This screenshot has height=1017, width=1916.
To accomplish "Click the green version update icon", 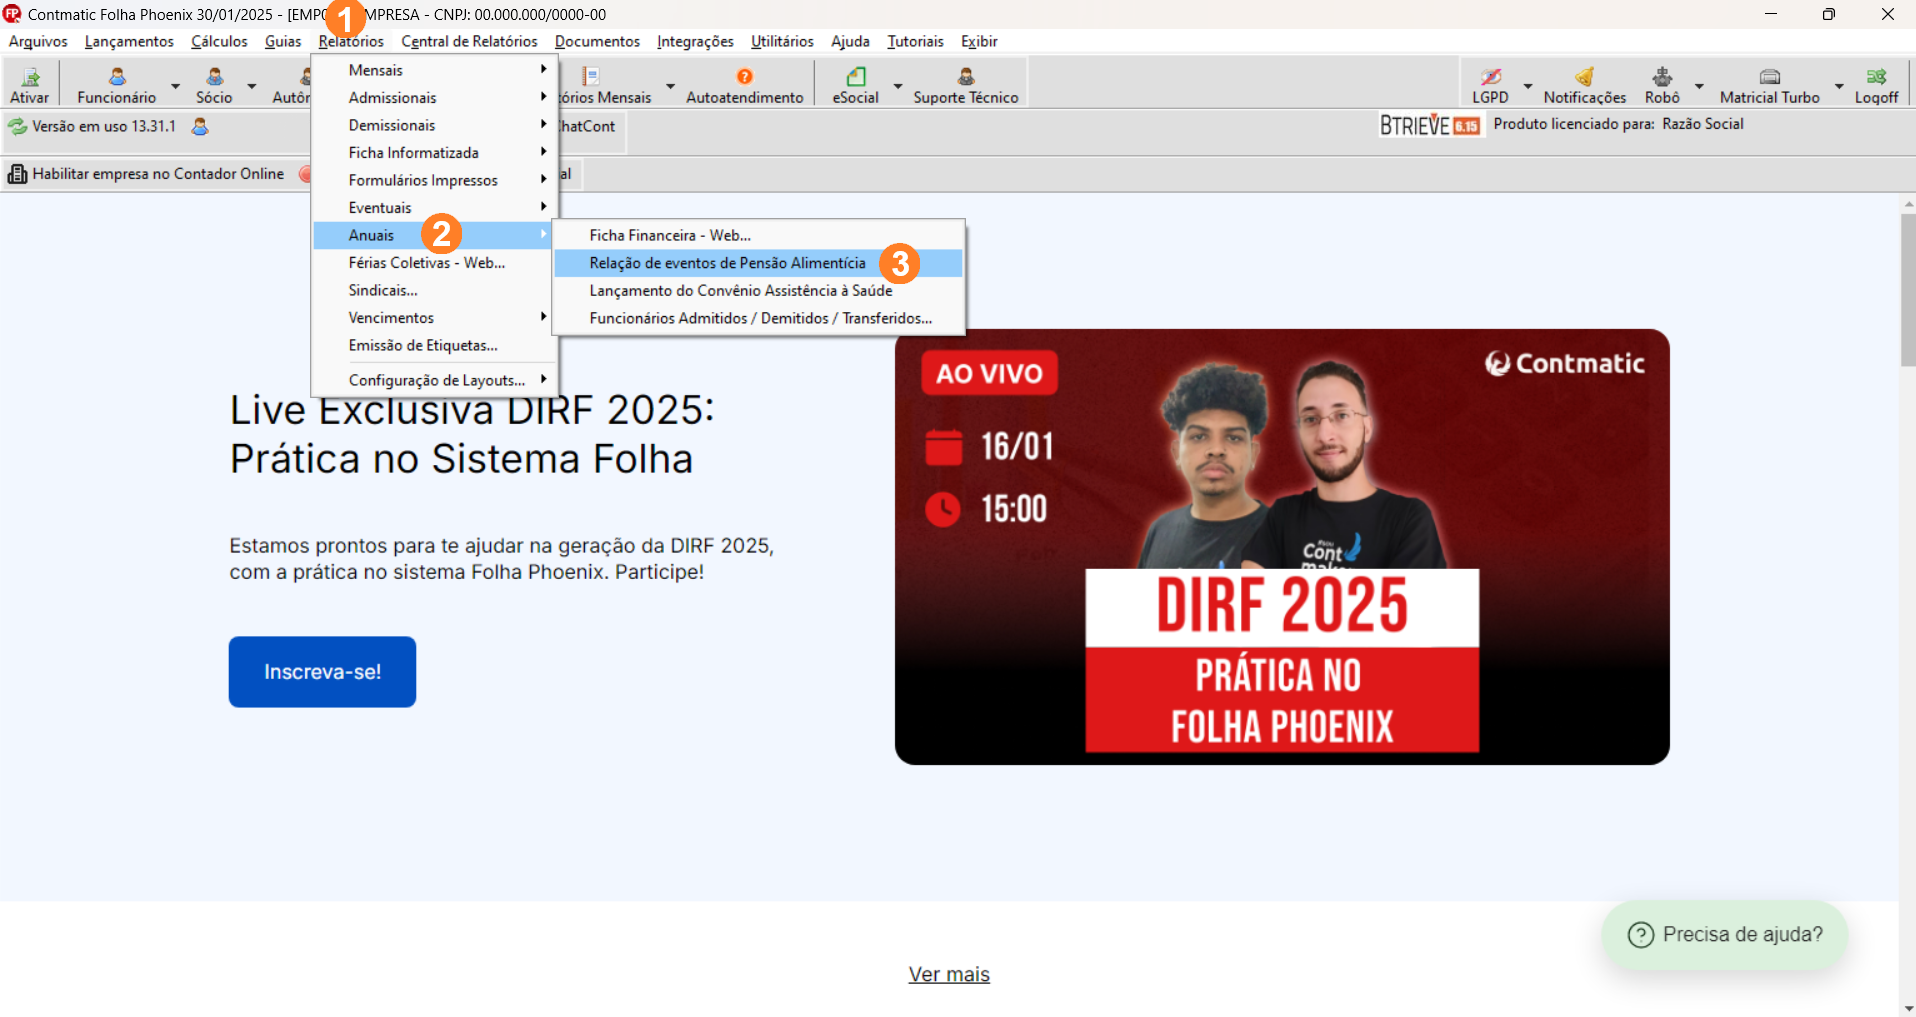I will pyautogui.click(x=18, y=127).
